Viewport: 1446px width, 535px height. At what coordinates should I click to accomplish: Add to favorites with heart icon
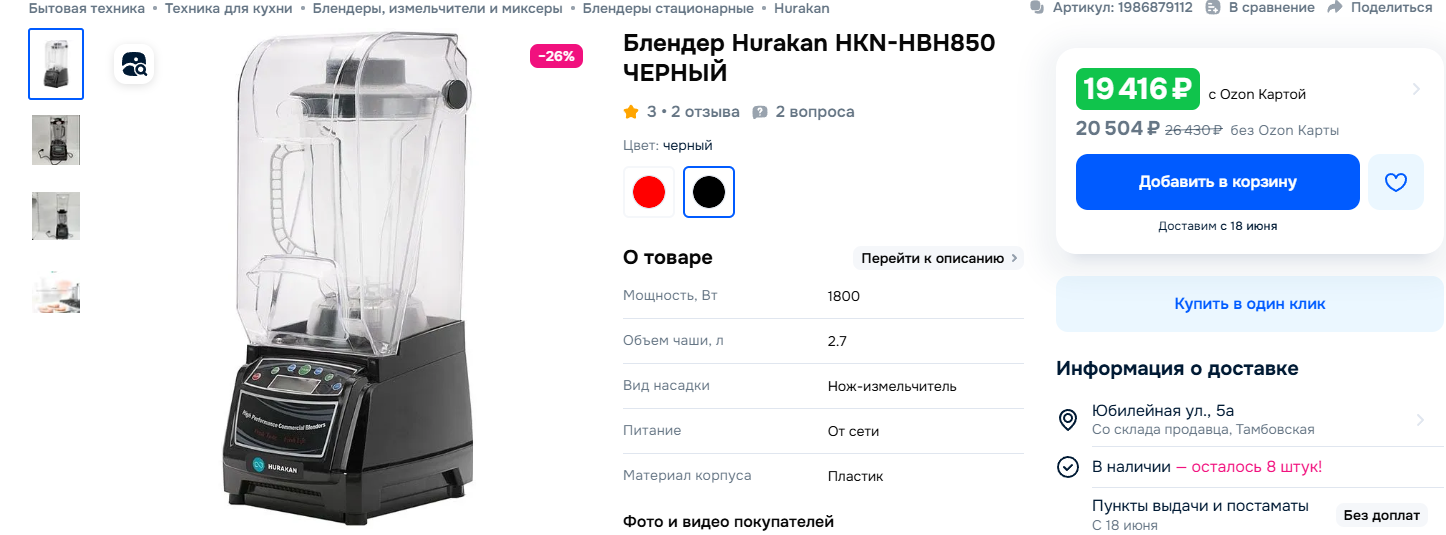pos(1396,182)
